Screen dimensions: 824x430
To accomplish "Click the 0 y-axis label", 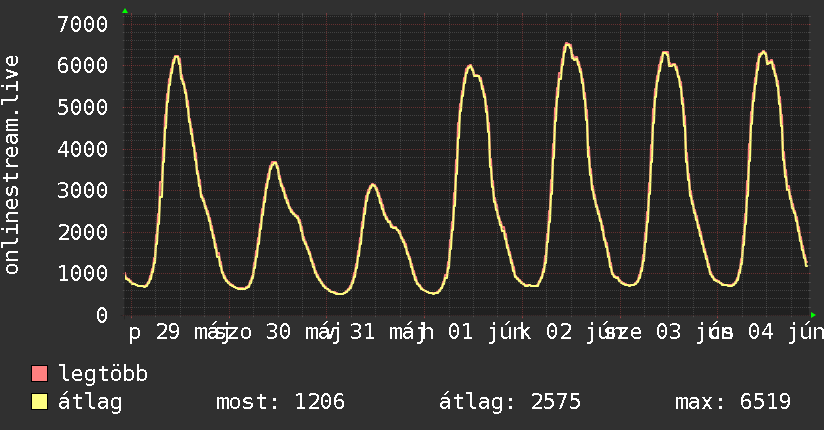I will (102, 315).
